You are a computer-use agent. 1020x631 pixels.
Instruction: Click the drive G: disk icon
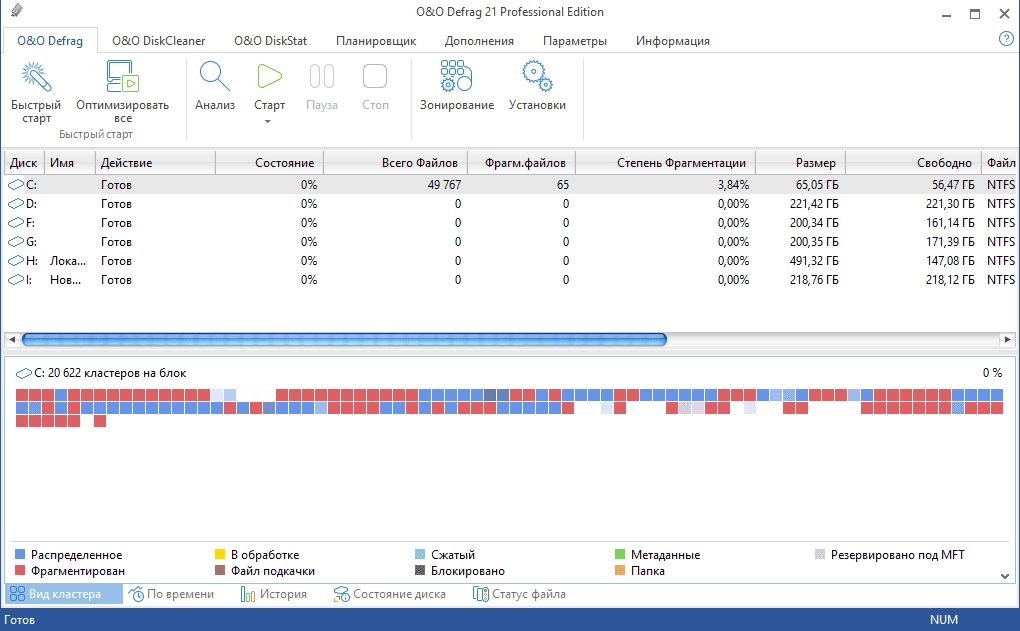pos(16,241)
